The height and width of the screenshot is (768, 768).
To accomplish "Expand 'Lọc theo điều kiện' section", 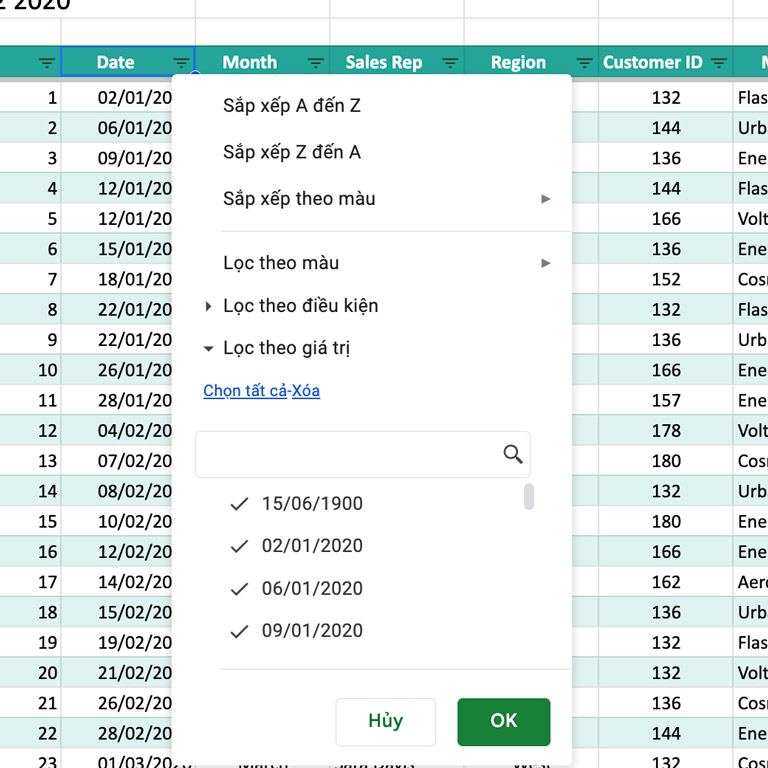I will click(300, 306).
